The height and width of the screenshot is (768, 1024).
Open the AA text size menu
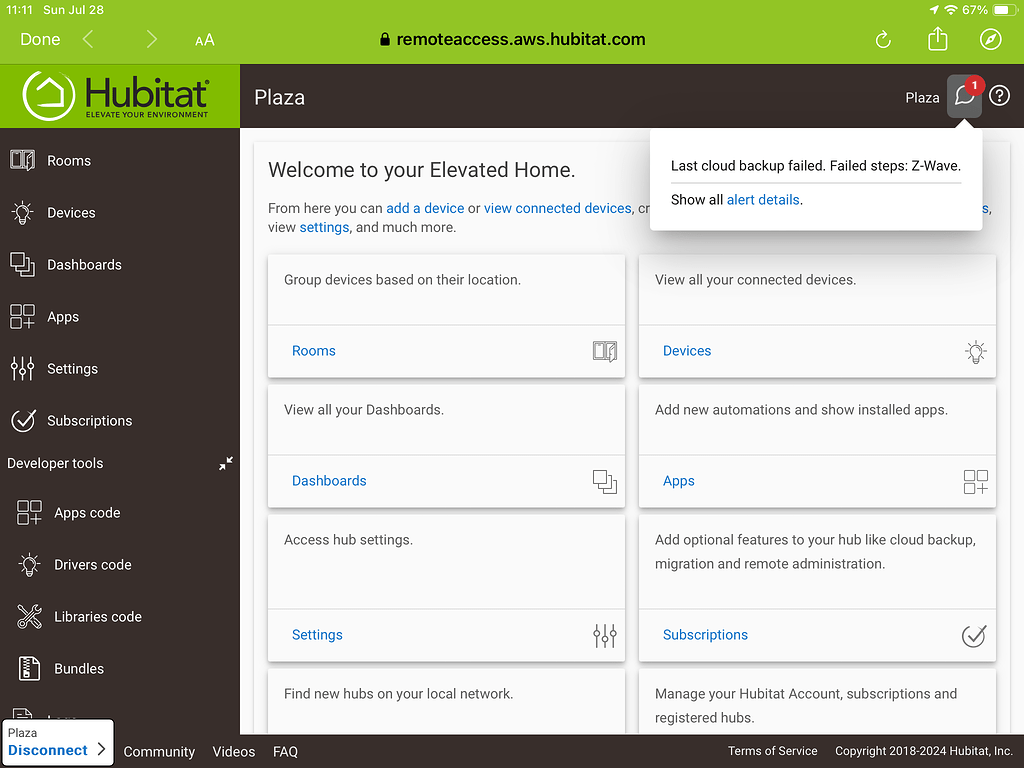[x=204, y=39]
